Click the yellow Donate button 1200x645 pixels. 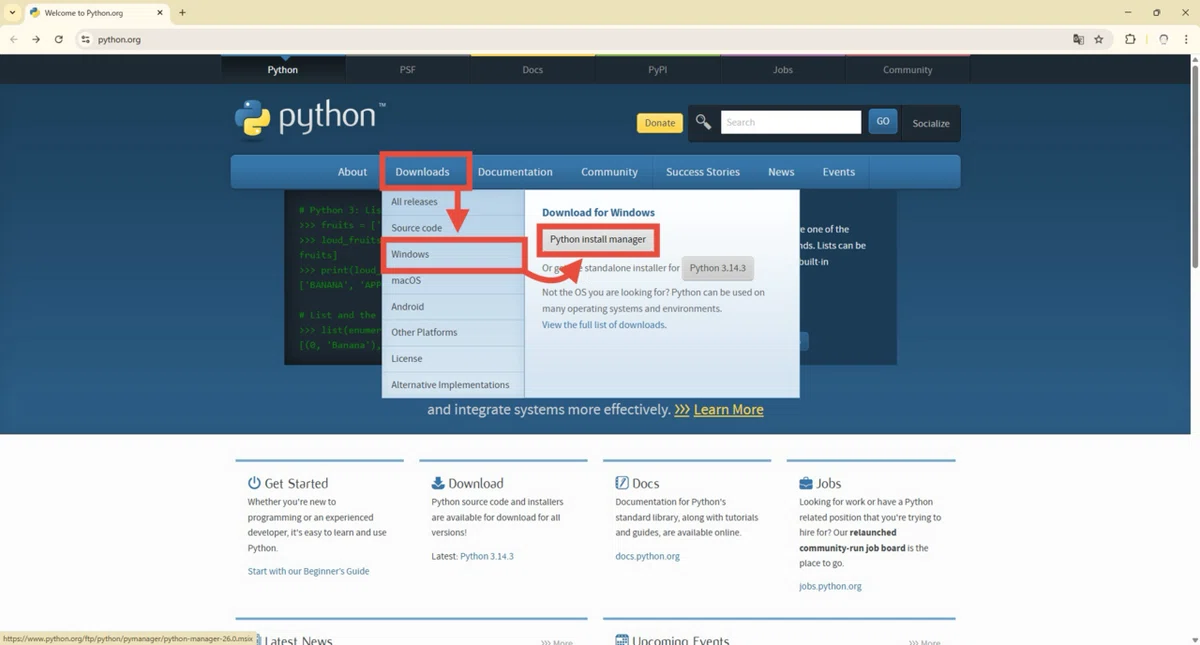659,123
